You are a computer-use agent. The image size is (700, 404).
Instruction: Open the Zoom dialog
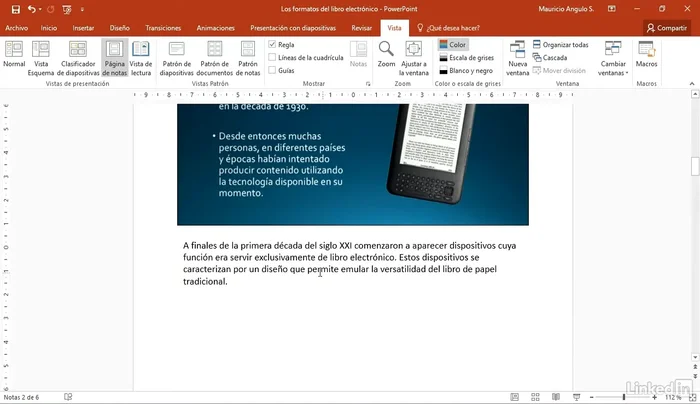(x=386, y=54)
